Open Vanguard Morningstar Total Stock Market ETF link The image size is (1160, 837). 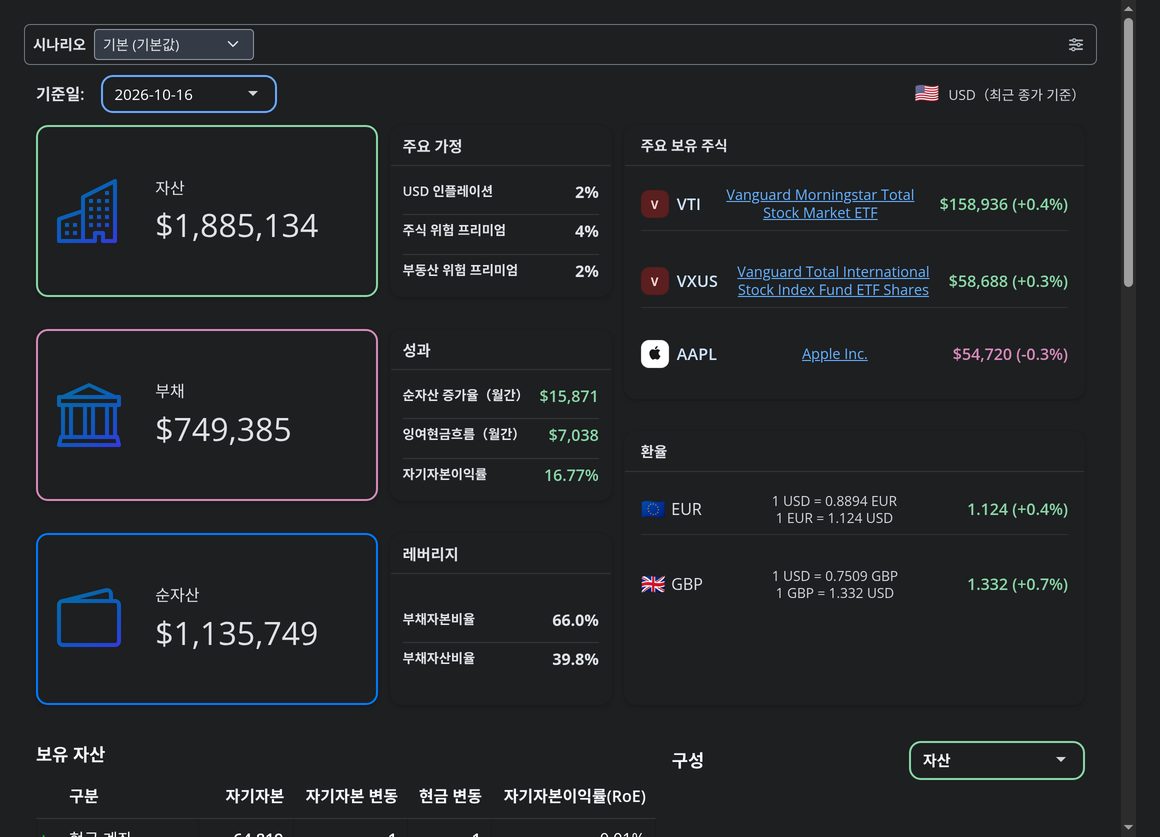click(820, 204)
